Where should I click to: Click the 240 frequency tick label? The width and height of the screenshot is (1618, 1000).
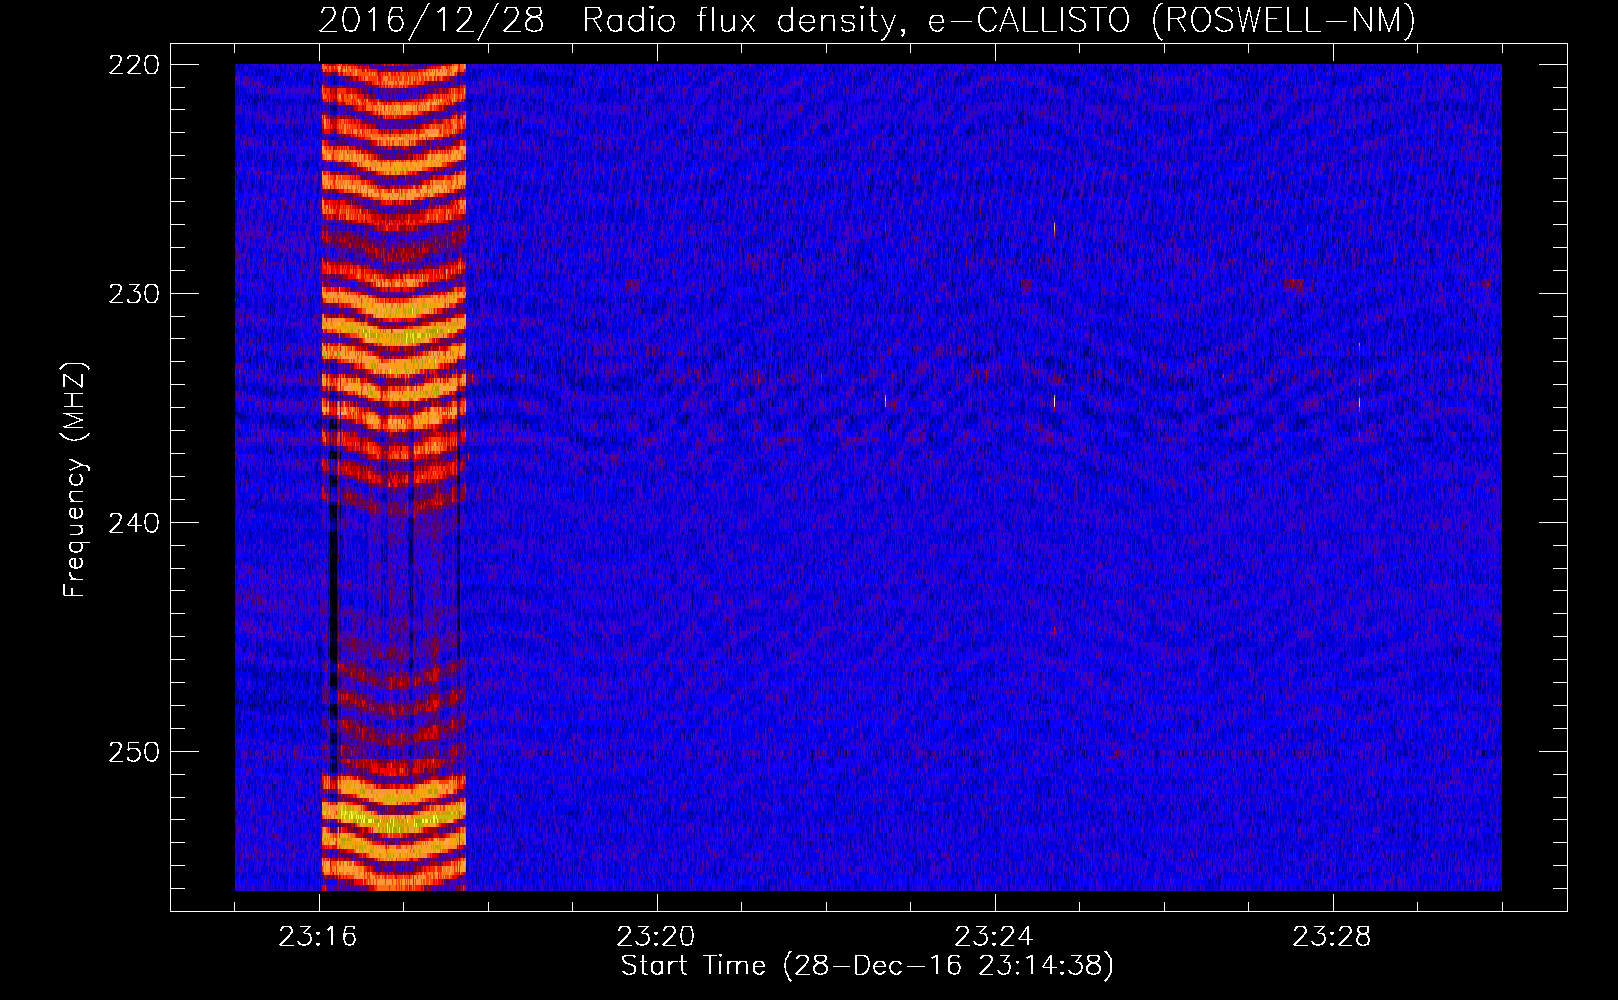(133, 523)
